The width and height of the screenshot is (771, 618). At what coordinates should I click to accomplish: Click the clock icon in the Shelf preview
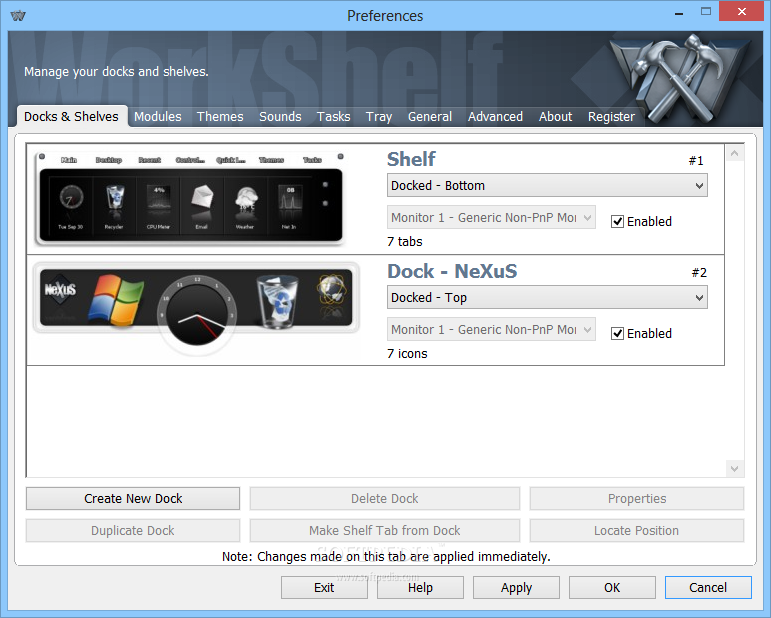pyautogui.click(x=71, y=198)
